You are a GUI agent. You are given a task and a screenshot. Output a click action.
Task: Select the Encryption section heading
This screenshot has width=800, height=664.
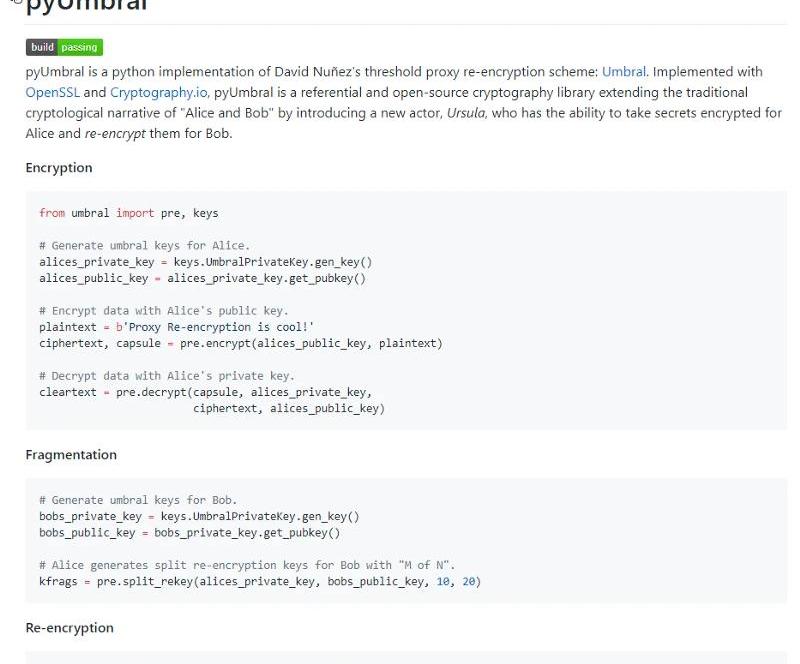click(59, 168)
